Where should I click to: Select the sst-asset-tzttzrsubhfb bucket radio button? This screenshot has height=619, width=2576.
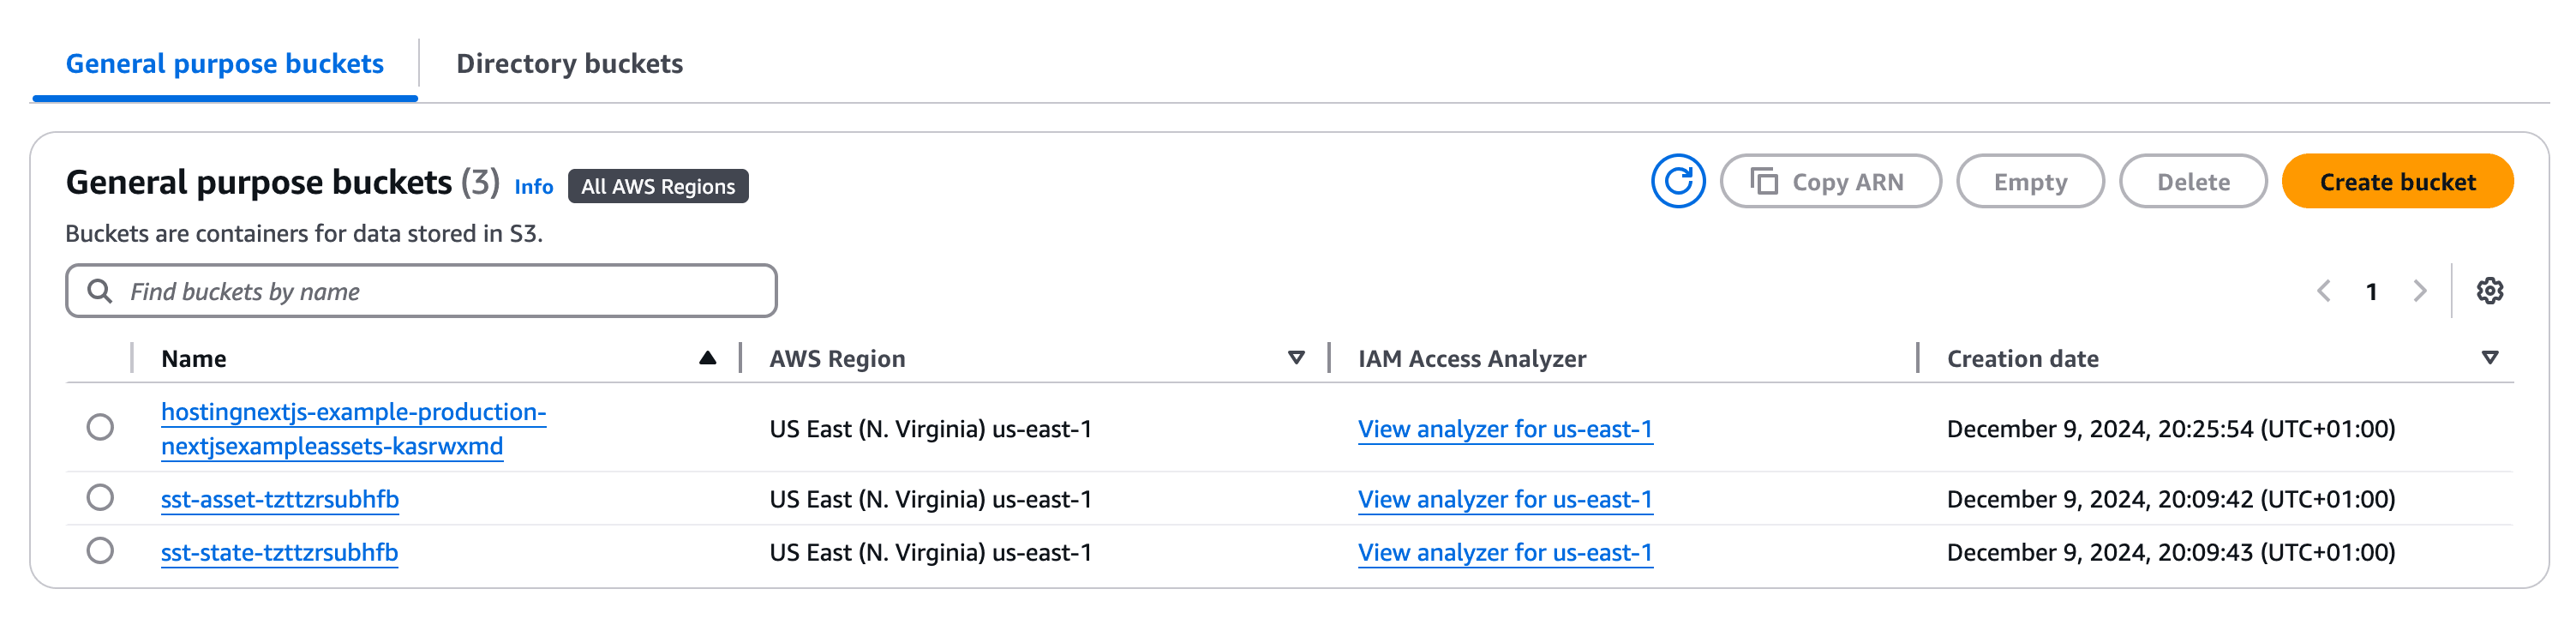coord(100,497)
